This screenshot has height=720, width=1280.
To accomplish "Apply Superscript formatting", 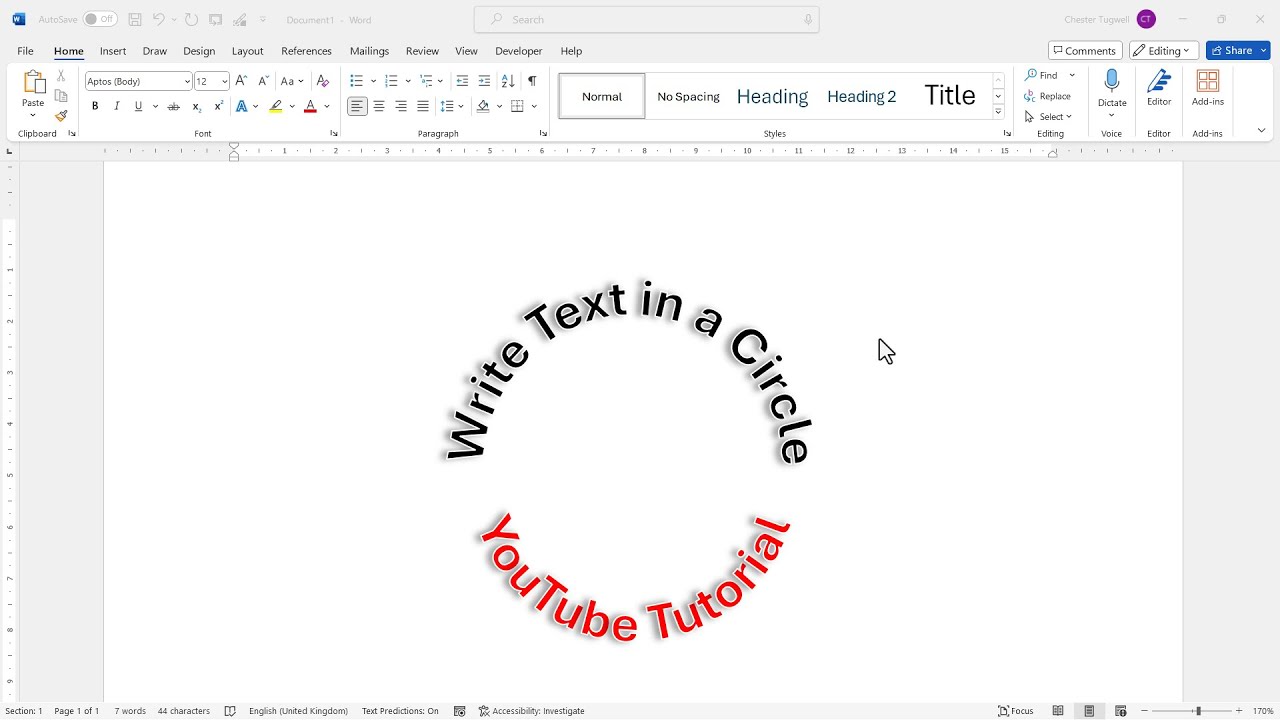I will pyautogui.click(x=218, y=106).
